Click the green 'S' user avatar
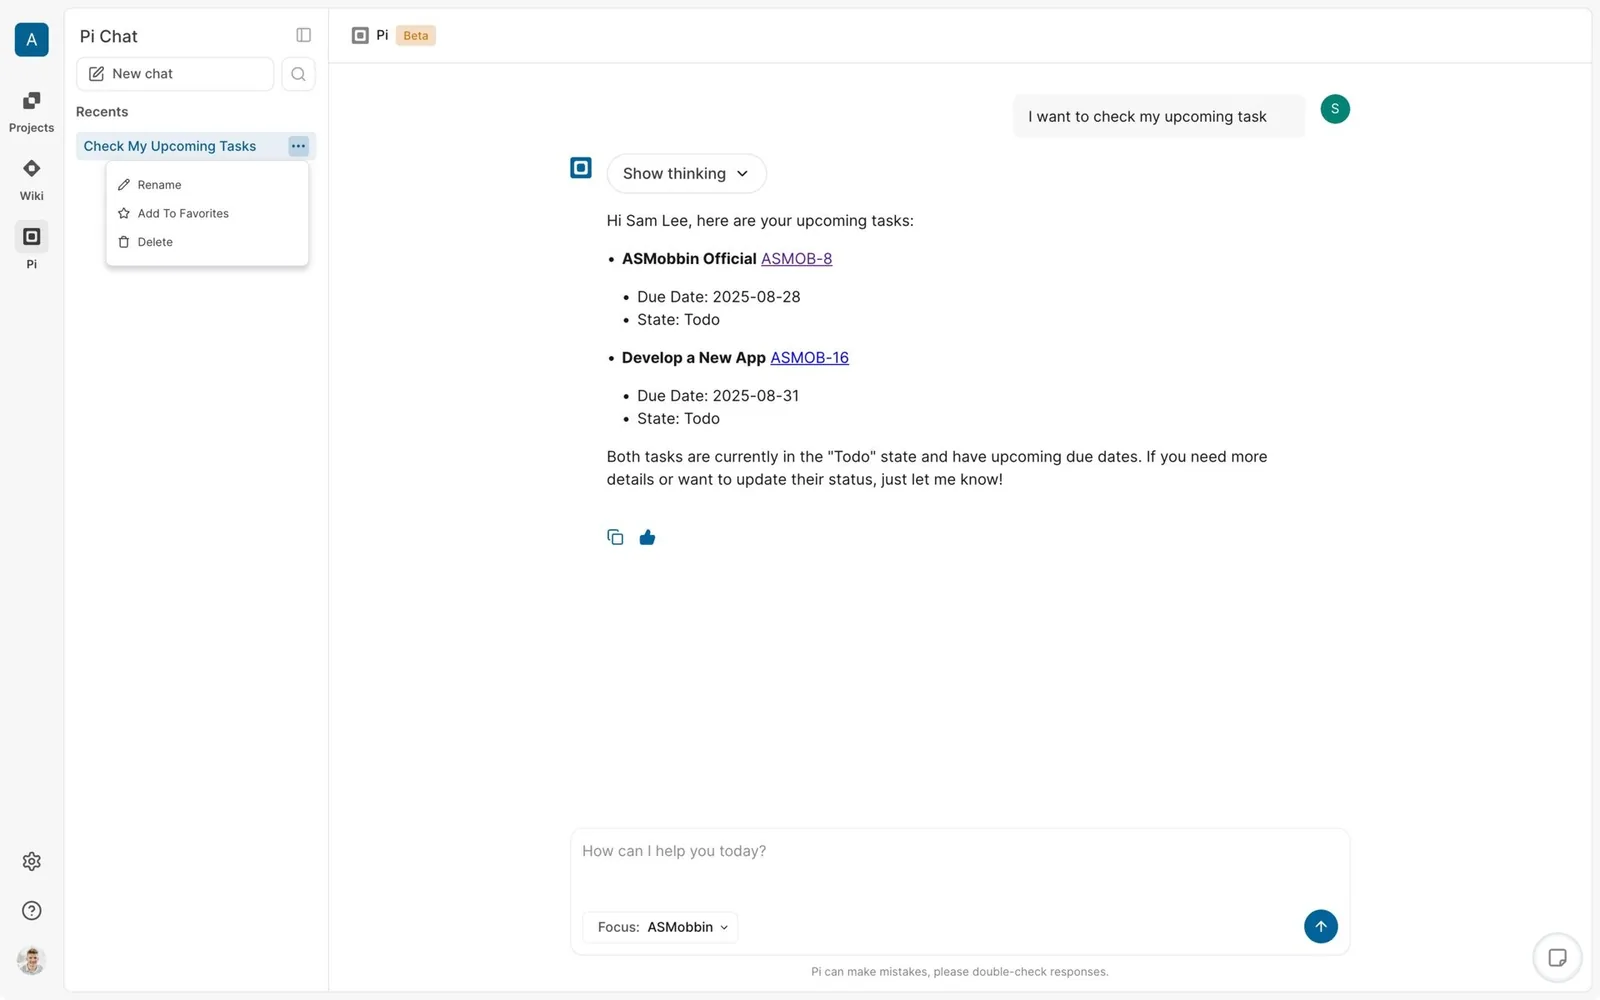1600x1000 pixels. click(1335, 109)
